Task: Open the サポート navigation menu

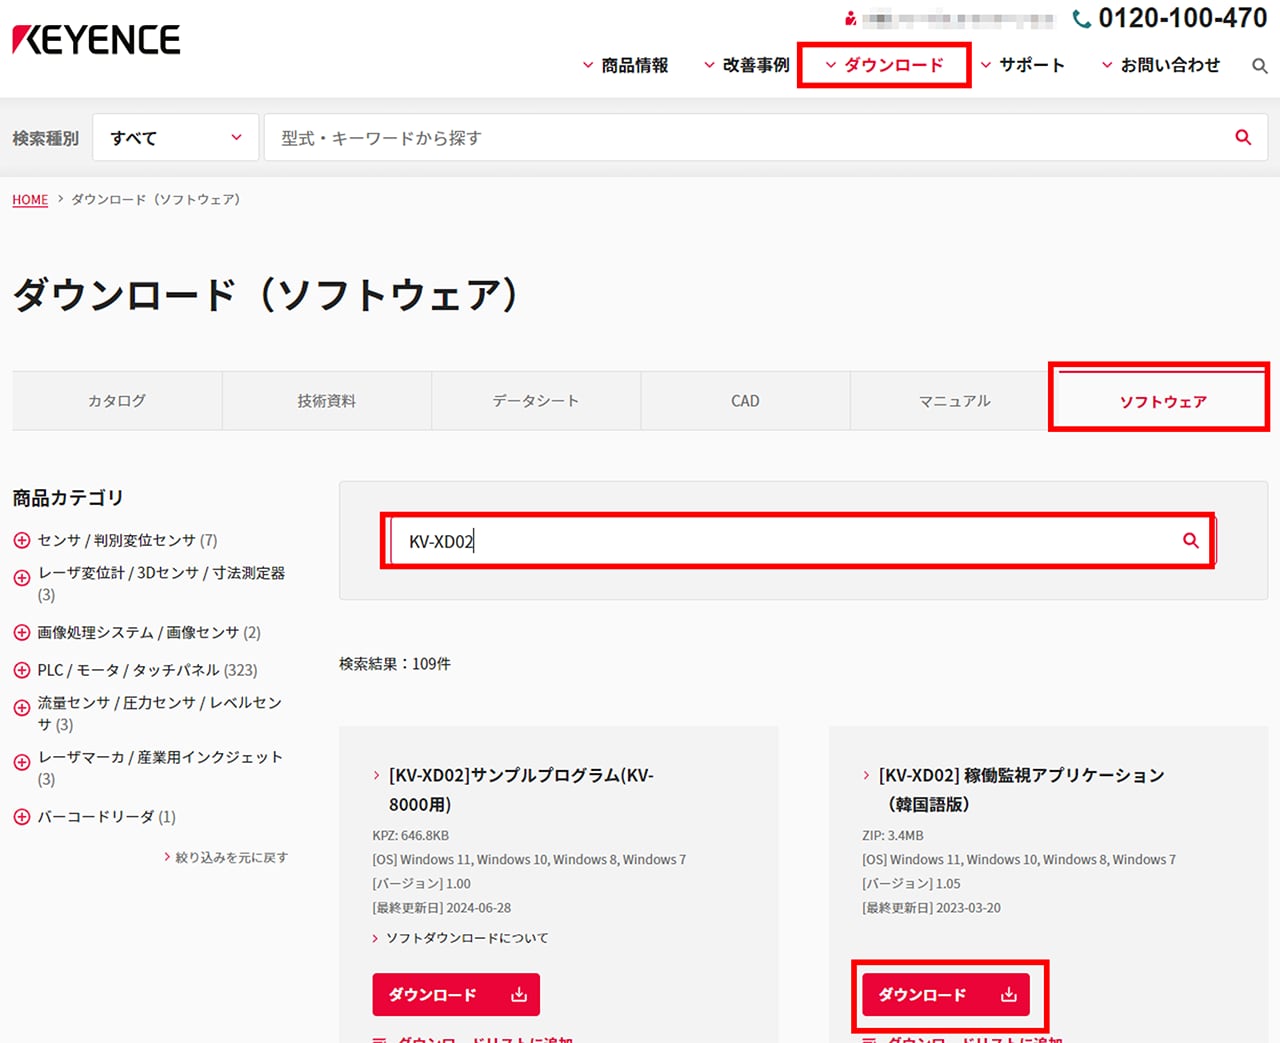Action: (x=1022, y=66)
